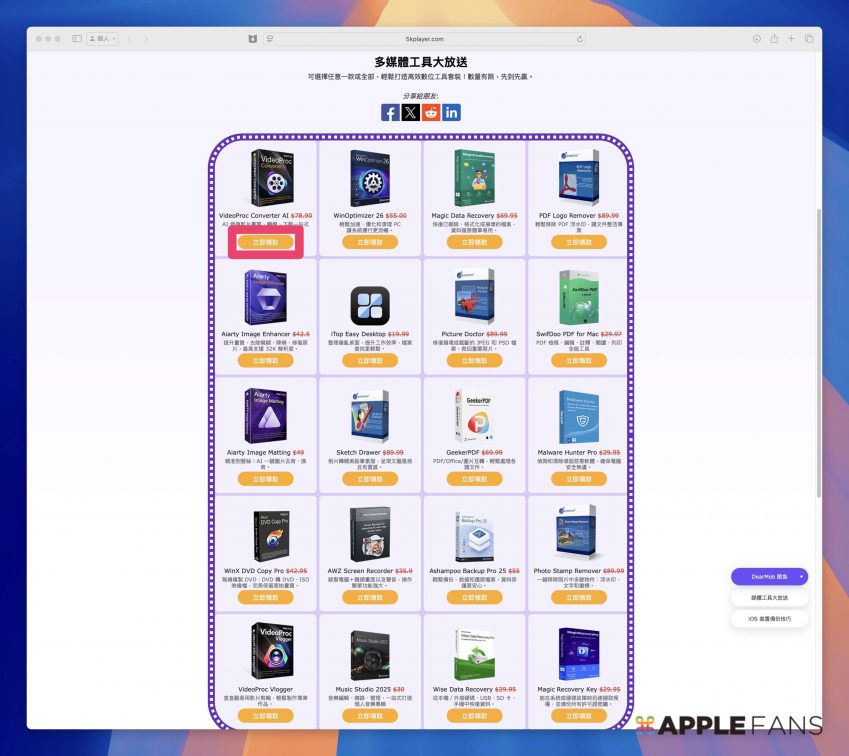This screenshot has width=849, height=756.
Task: Click 立即領取 under WinOptimizer 26
Action: (x=369, y=242)
